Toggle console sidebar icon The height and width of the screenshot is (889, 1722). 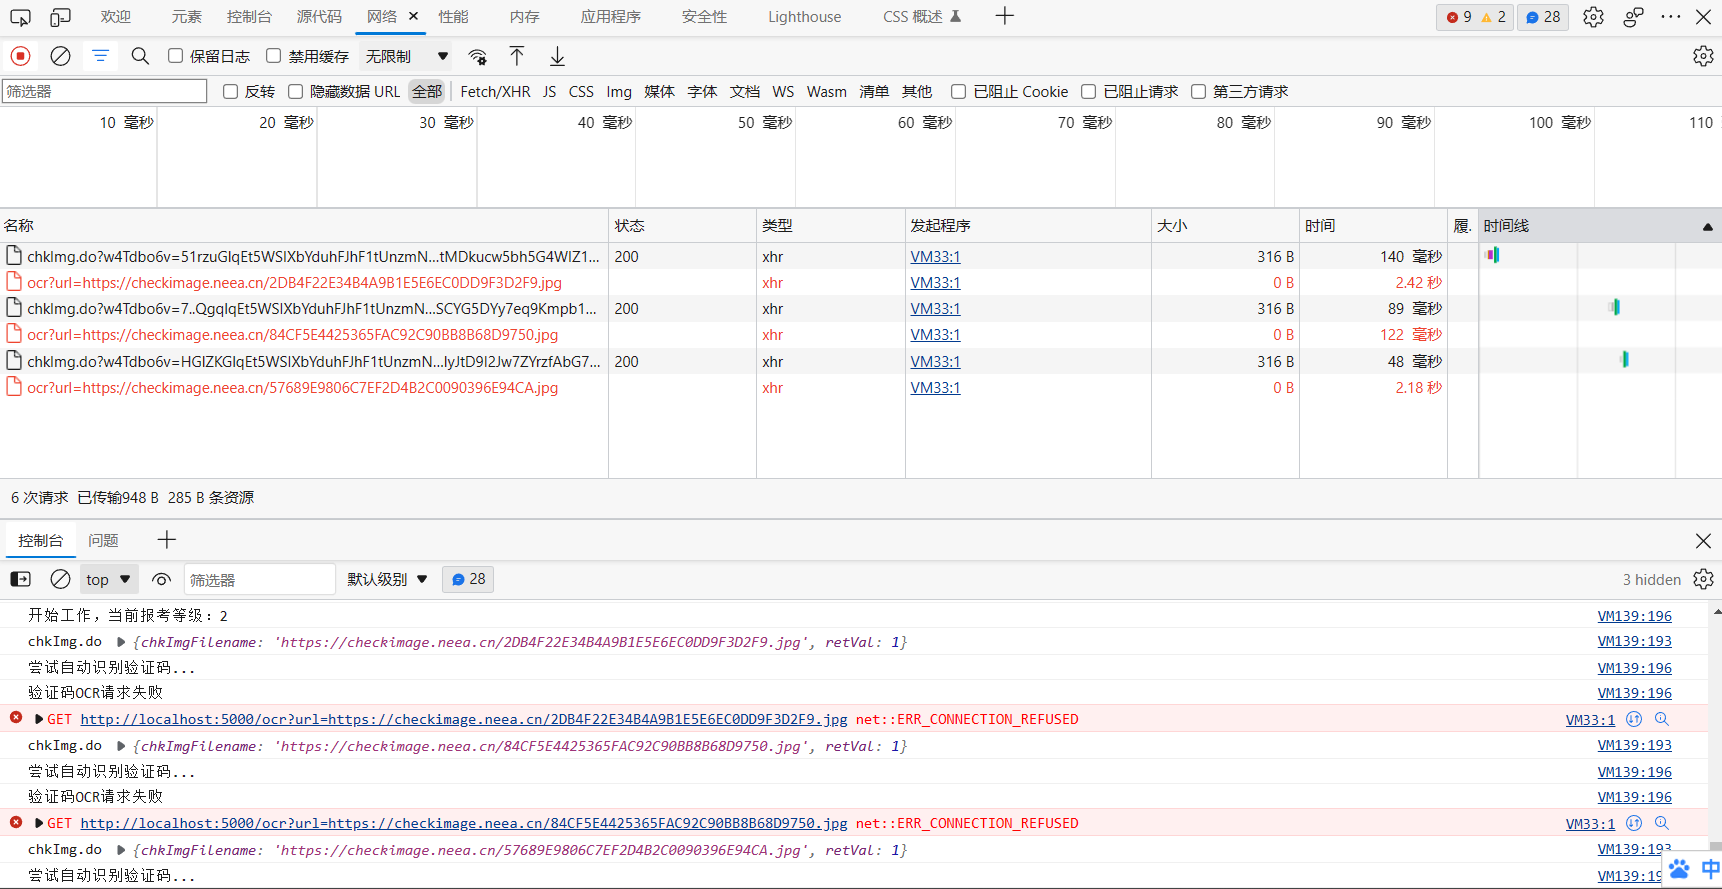tap(20, 579)
